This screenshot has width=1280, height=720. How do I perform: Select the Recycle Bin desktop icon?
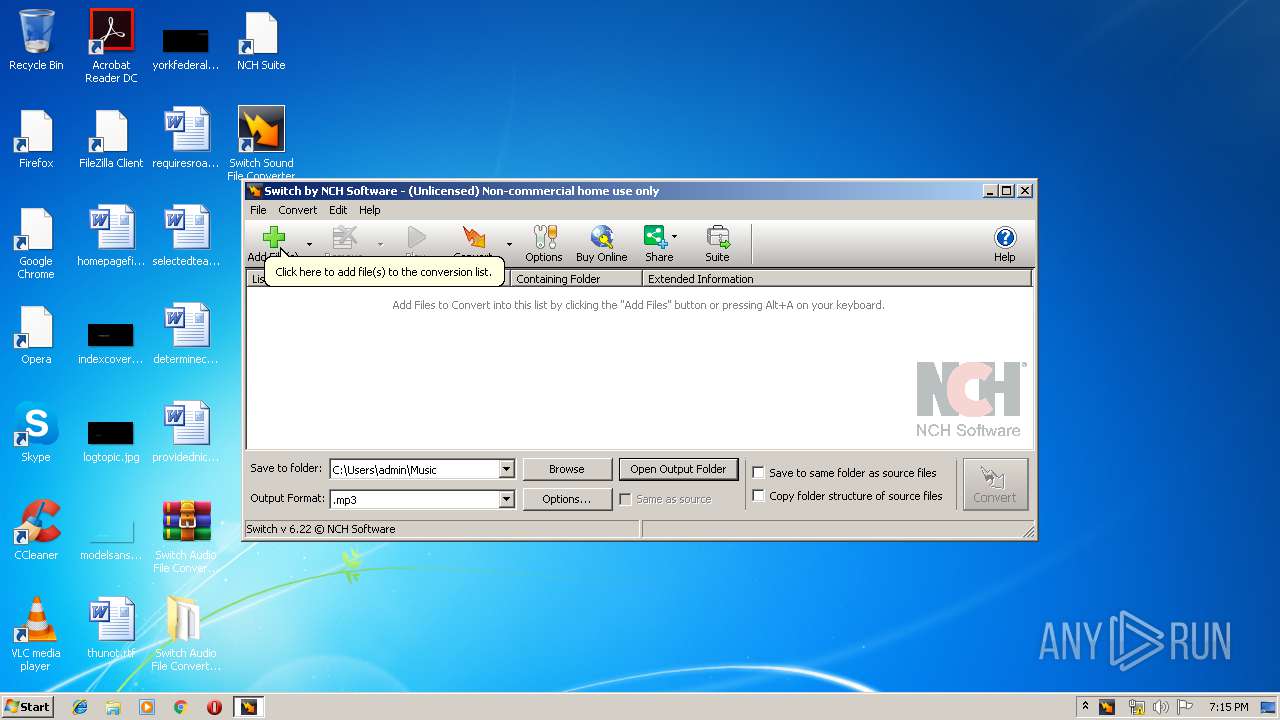tap(36, 40)
